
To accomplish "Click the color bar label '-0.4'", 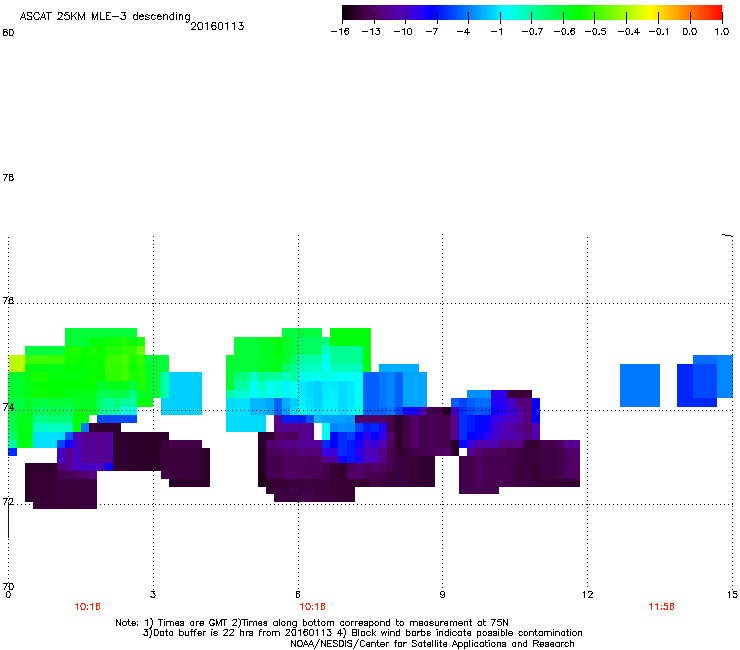I will (x=629, y=32).
